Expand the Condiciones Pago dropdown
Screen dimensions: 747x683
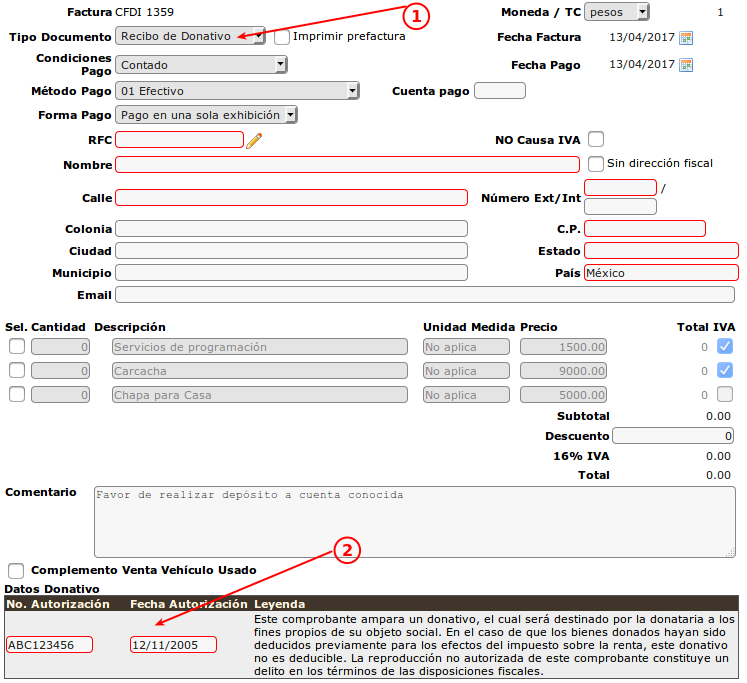pos(201,65)
